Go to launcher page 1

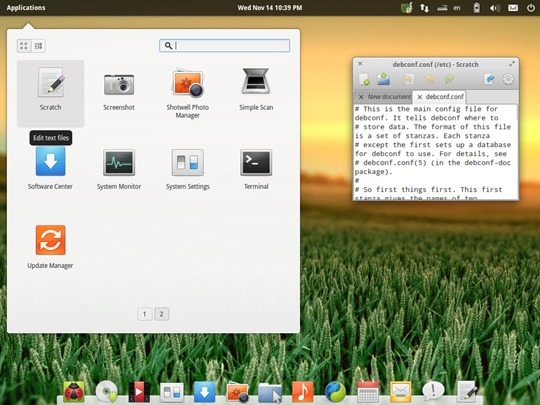[x=145, y=314]
